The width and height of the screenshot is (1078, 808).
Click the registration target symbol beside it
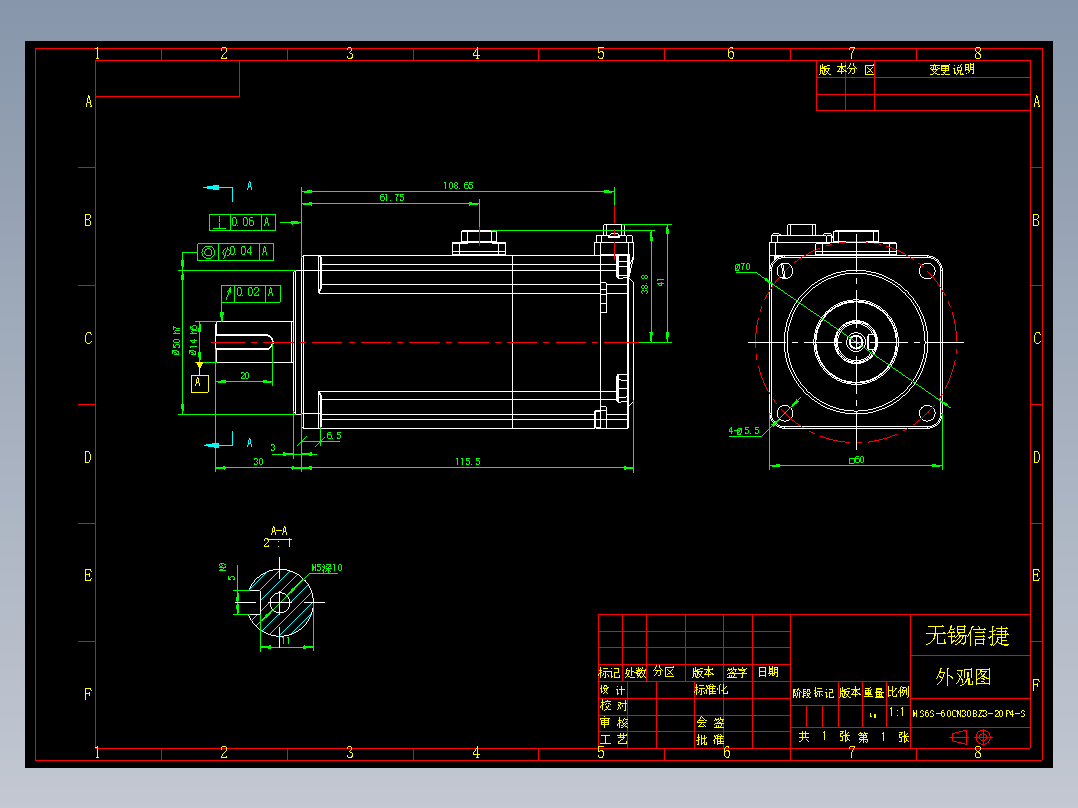click(x=983, y=737)
